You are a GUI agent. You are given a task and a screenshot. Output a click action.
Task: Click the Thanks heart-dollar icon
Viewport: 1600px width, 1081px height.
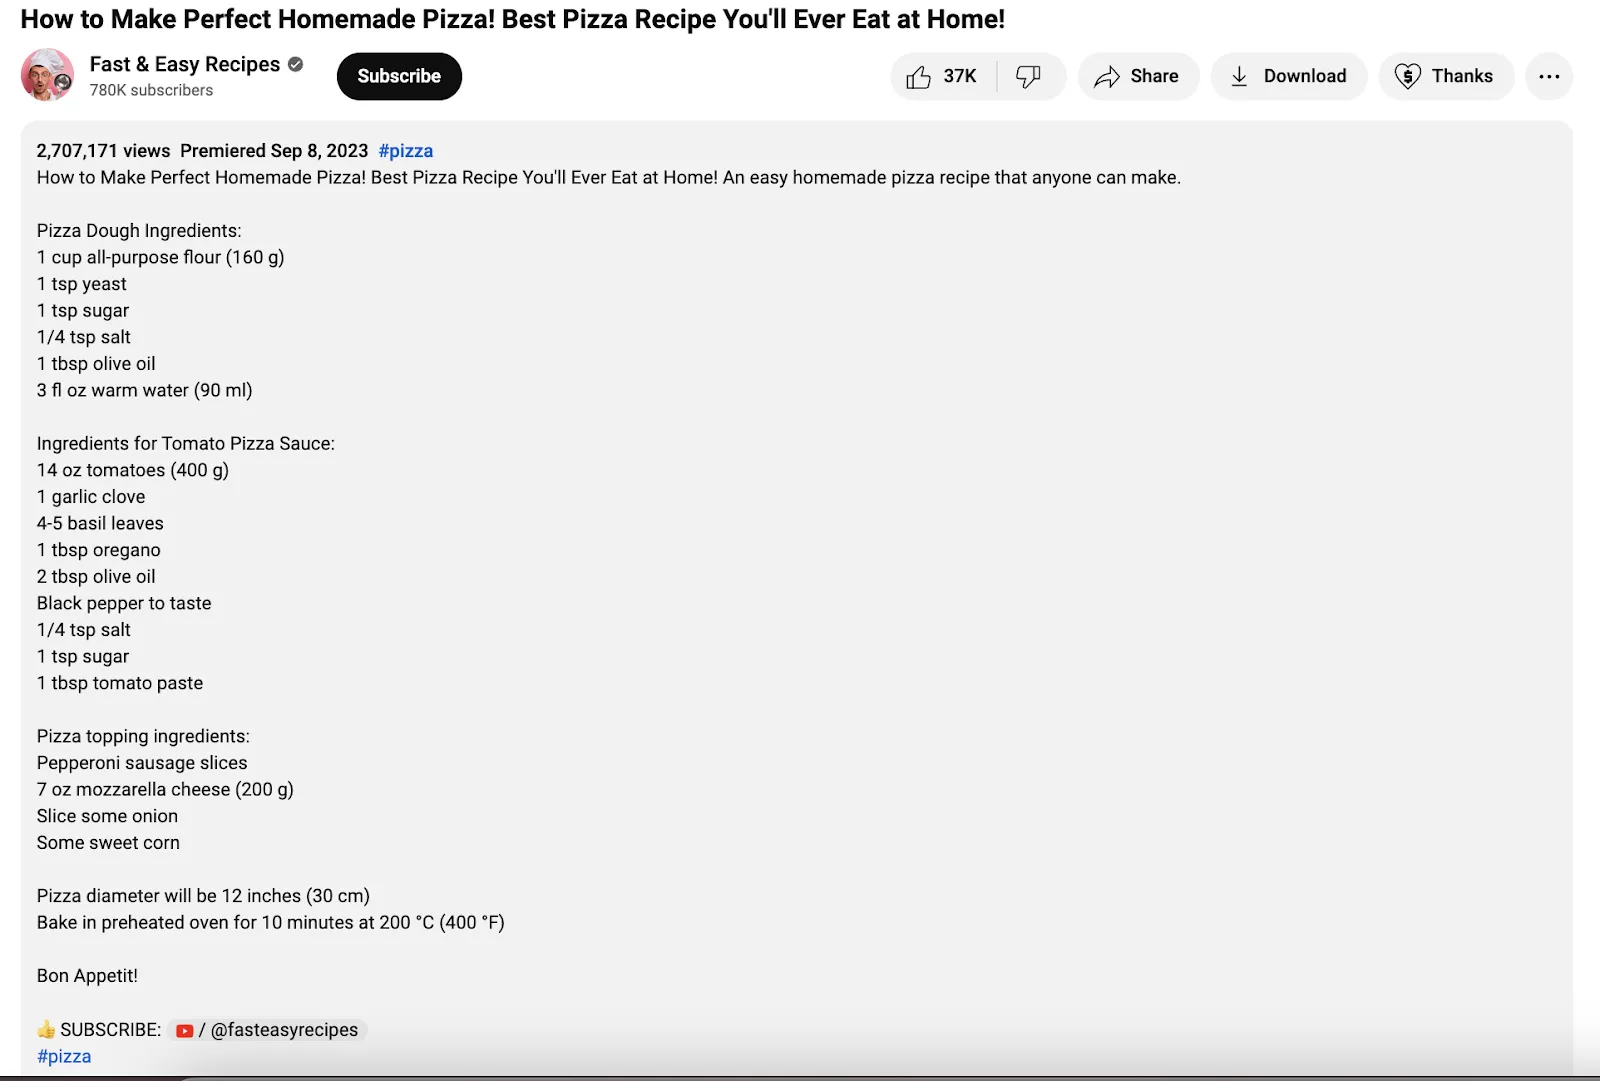1407,77
